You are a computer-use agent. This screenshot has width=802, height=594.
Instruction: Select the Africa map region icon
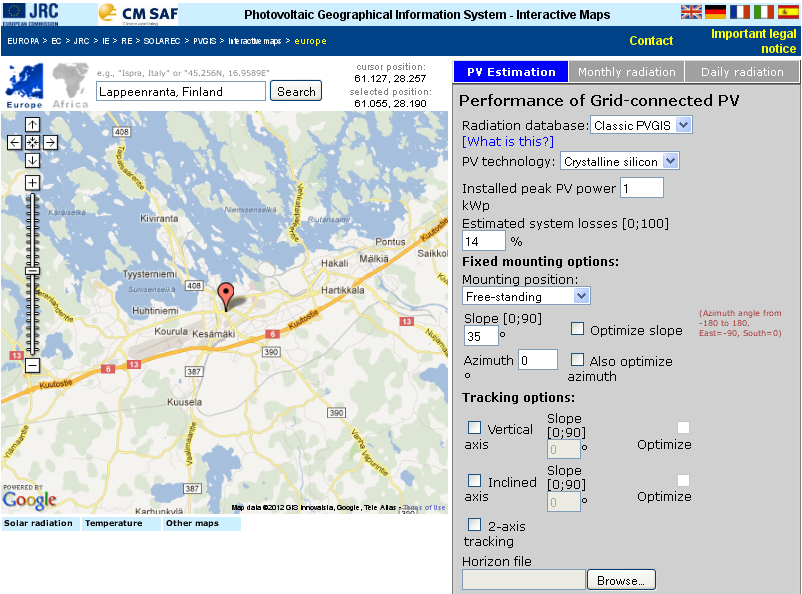pyautogui.click(x=71, y=85)
